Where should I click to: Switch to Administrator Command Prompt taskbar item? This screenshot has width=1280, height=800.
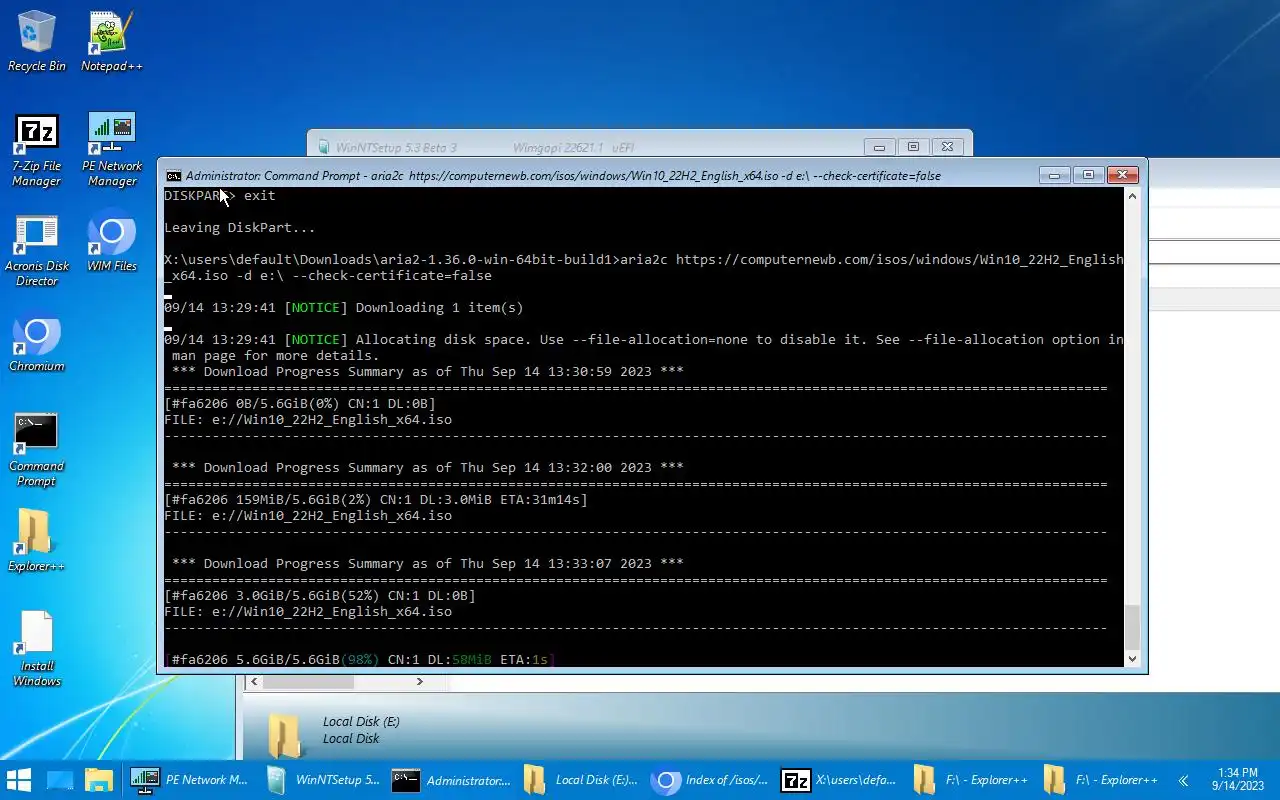pyautogui.click(x=451, y=780)
